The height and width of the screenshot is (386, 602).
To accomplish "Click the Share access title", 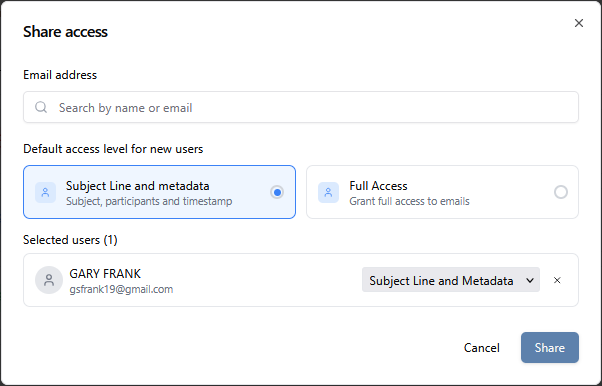I will [x=65, y=31].
